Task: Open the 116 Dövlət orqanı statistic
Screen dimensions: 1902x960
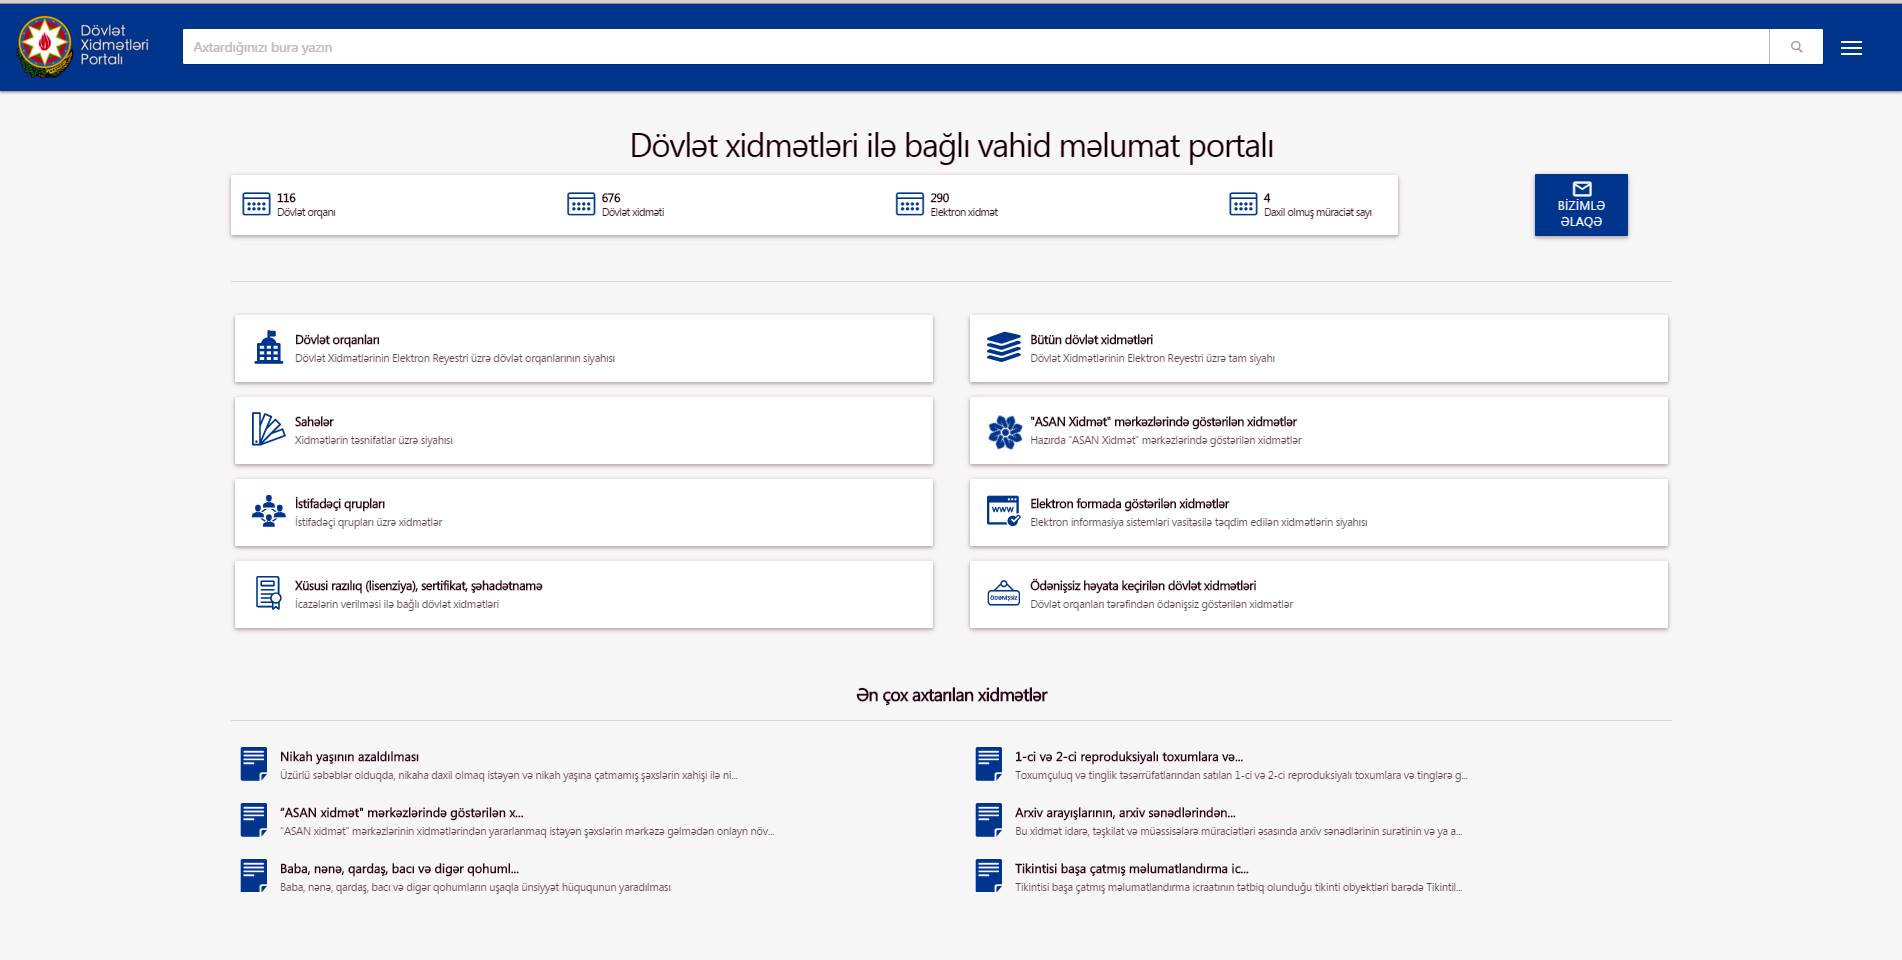Action: 290,205
